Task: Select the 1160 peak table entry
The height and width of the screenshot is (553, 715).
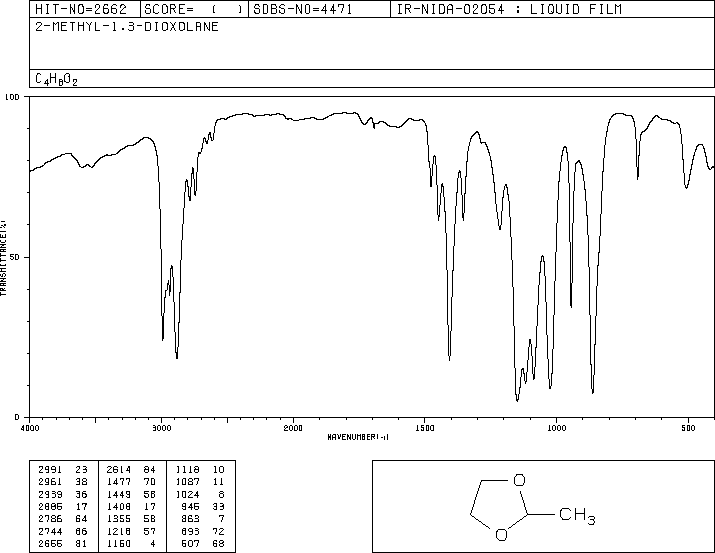Action: pyautogui.click(x=131, y=544)
